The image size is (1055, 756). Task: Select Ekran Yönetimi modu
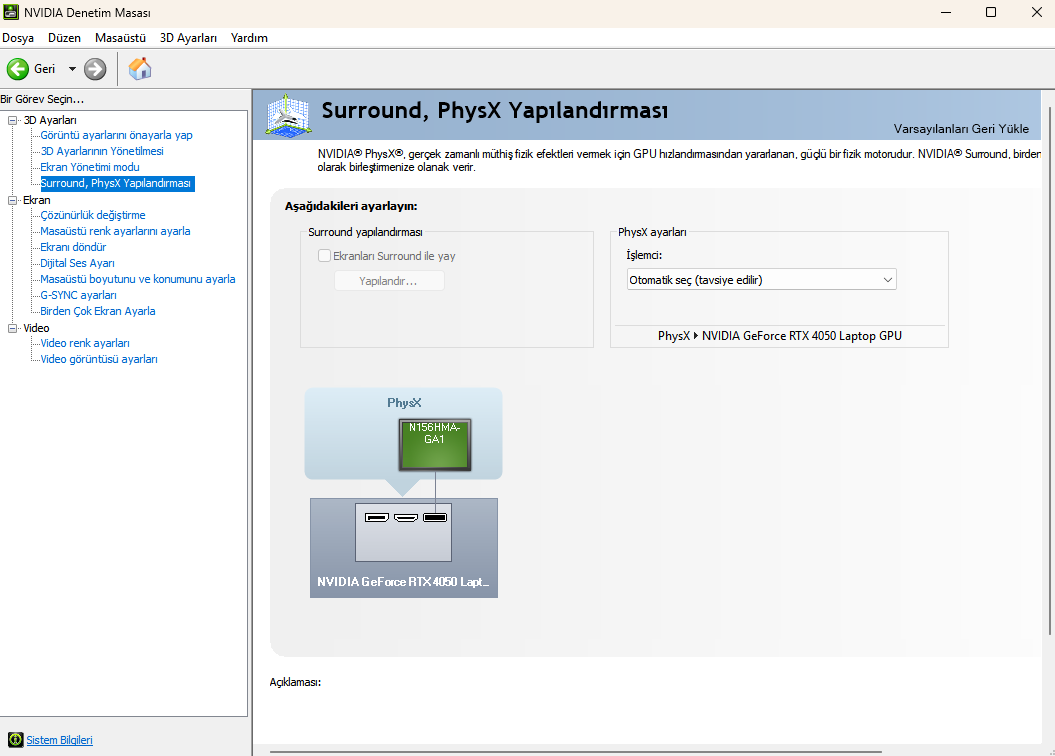(90, 167)
